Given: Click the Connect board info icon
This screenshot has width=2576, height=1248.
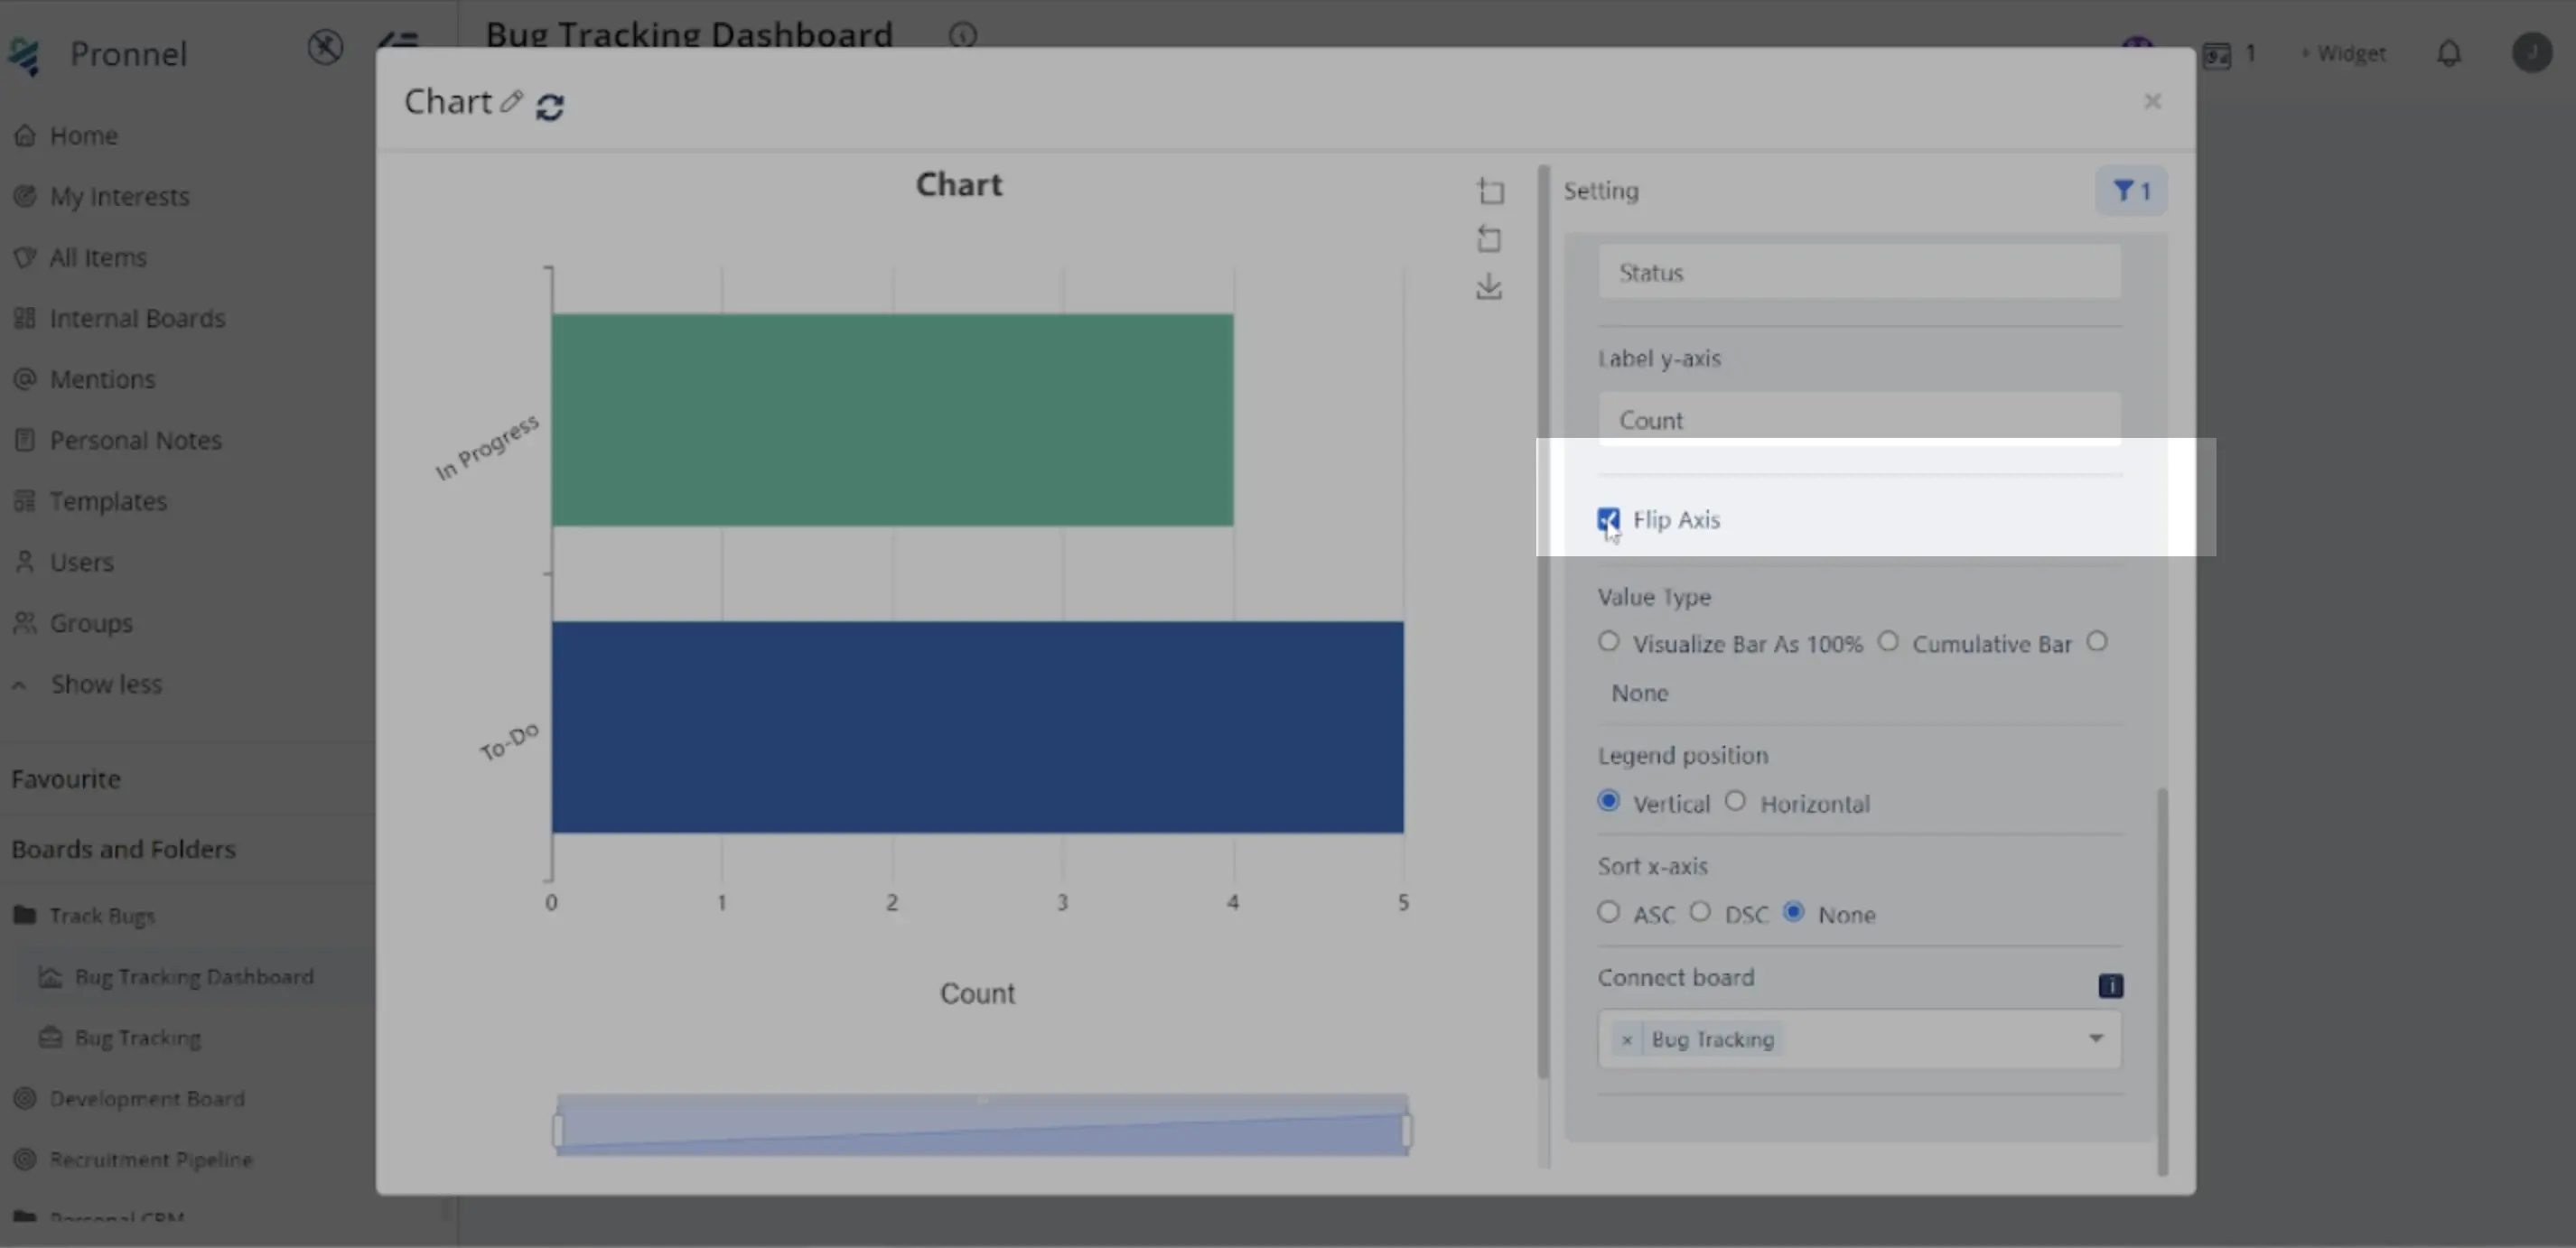Looking at the screenshot, I should (2110, 986).
